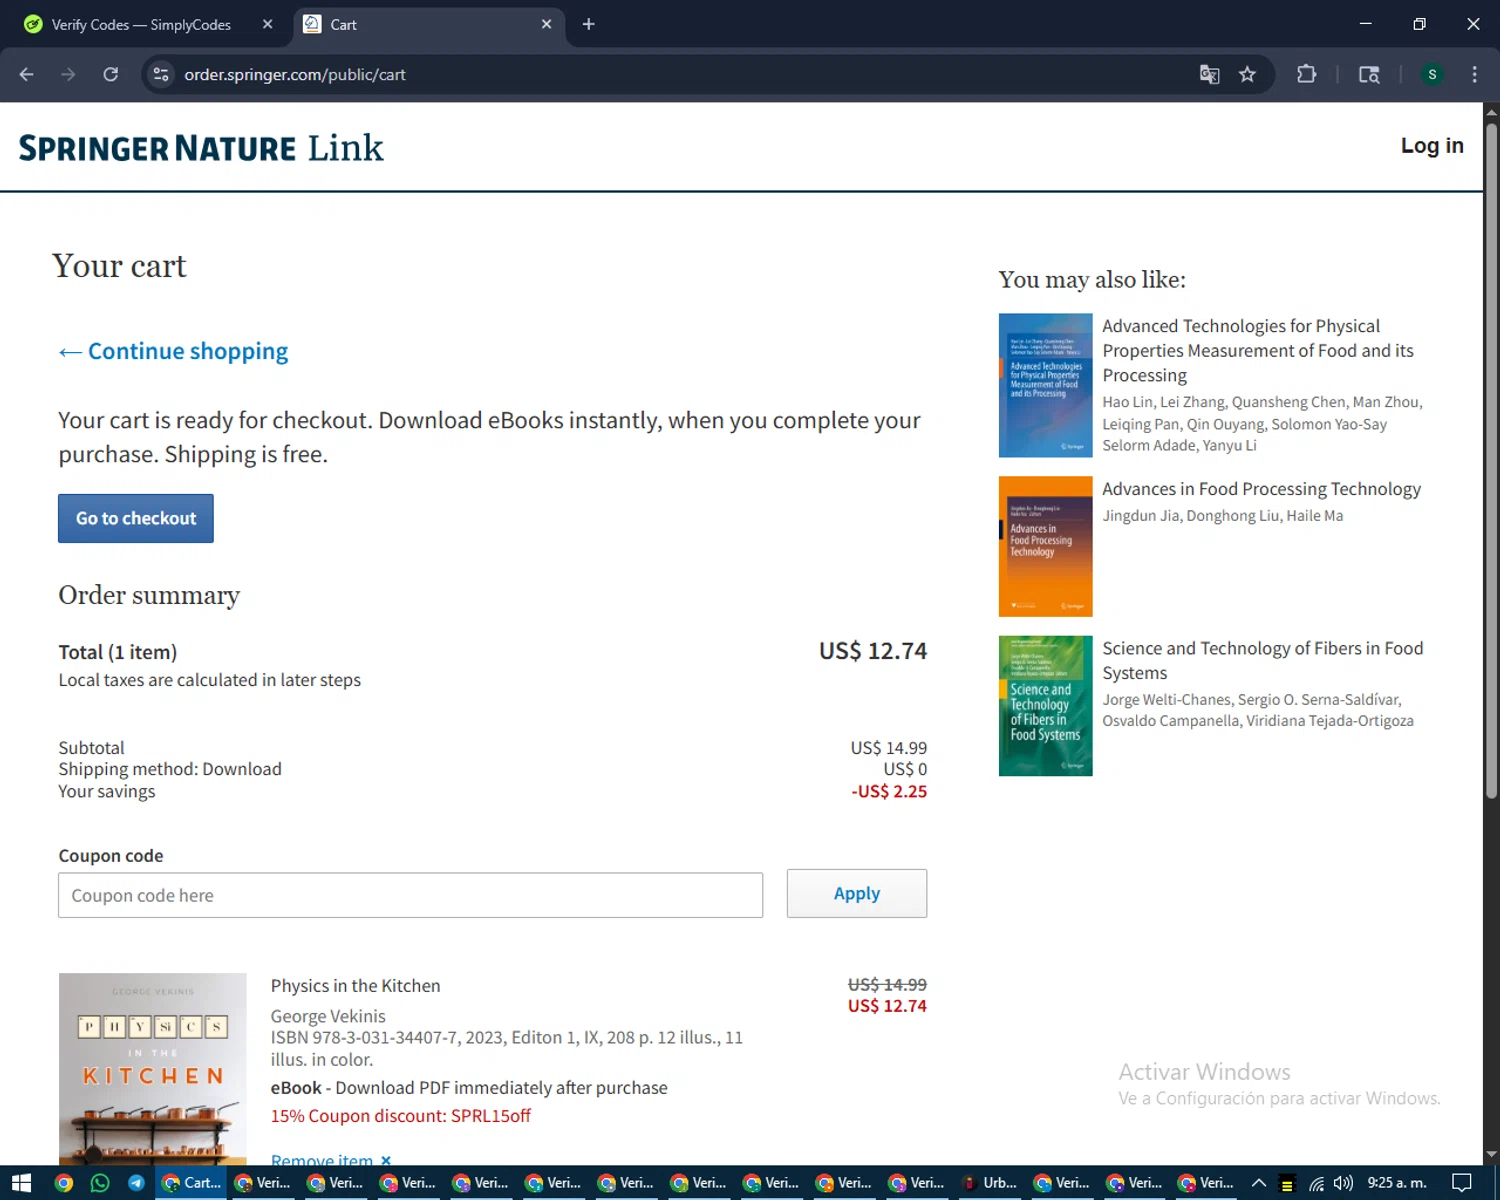Screen dimensions: 1500x1200
Task: Apply the coupon code
Action: point(857,893)
